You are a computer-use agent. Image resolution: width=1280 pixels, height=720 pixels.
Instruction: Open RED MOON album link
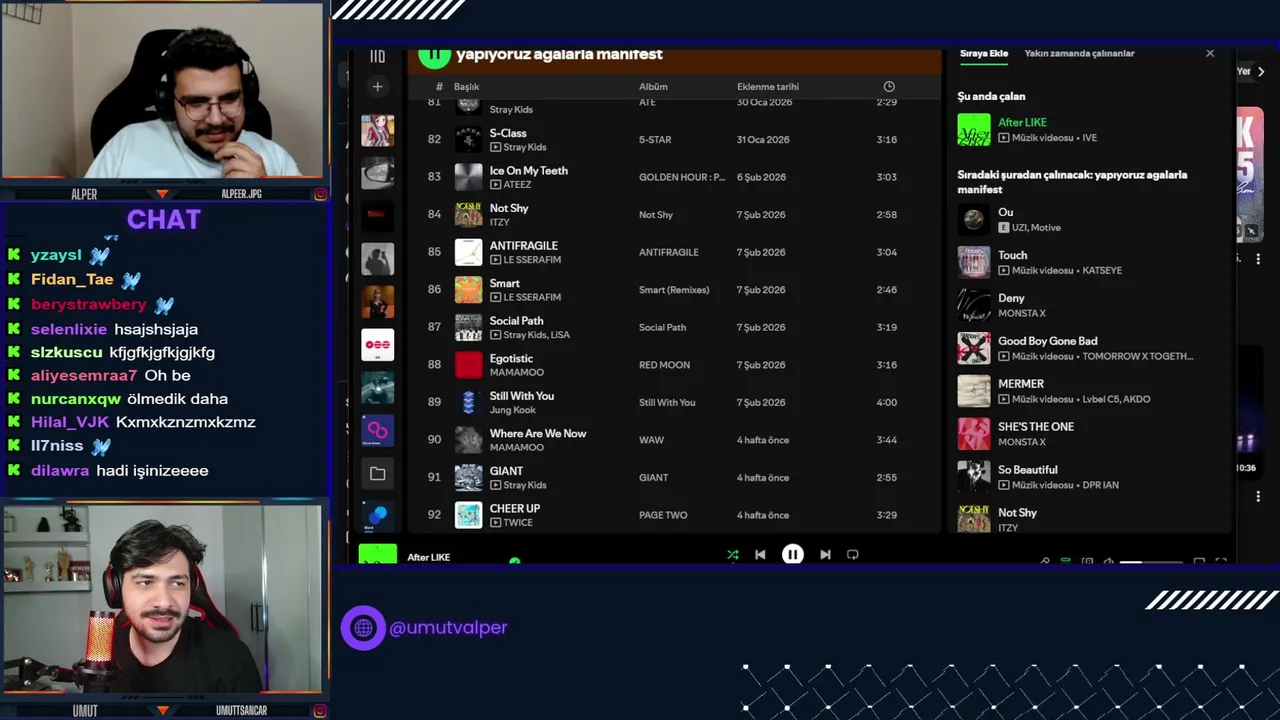click(664, 365)
